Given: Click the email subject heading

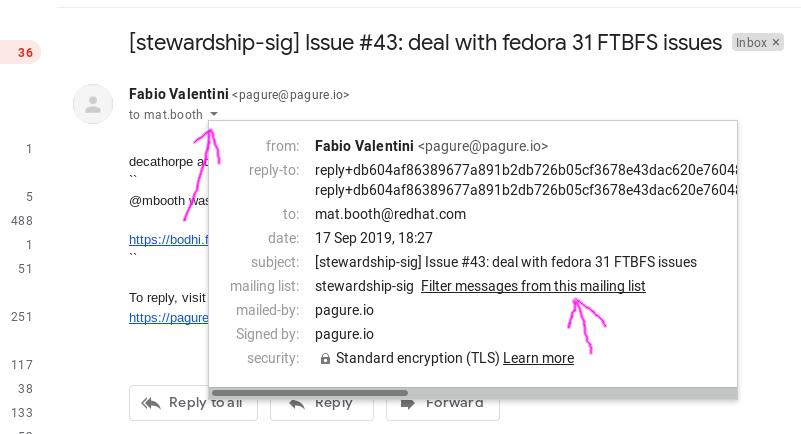Looking at the screenshot, I should (x=425, y=43).
